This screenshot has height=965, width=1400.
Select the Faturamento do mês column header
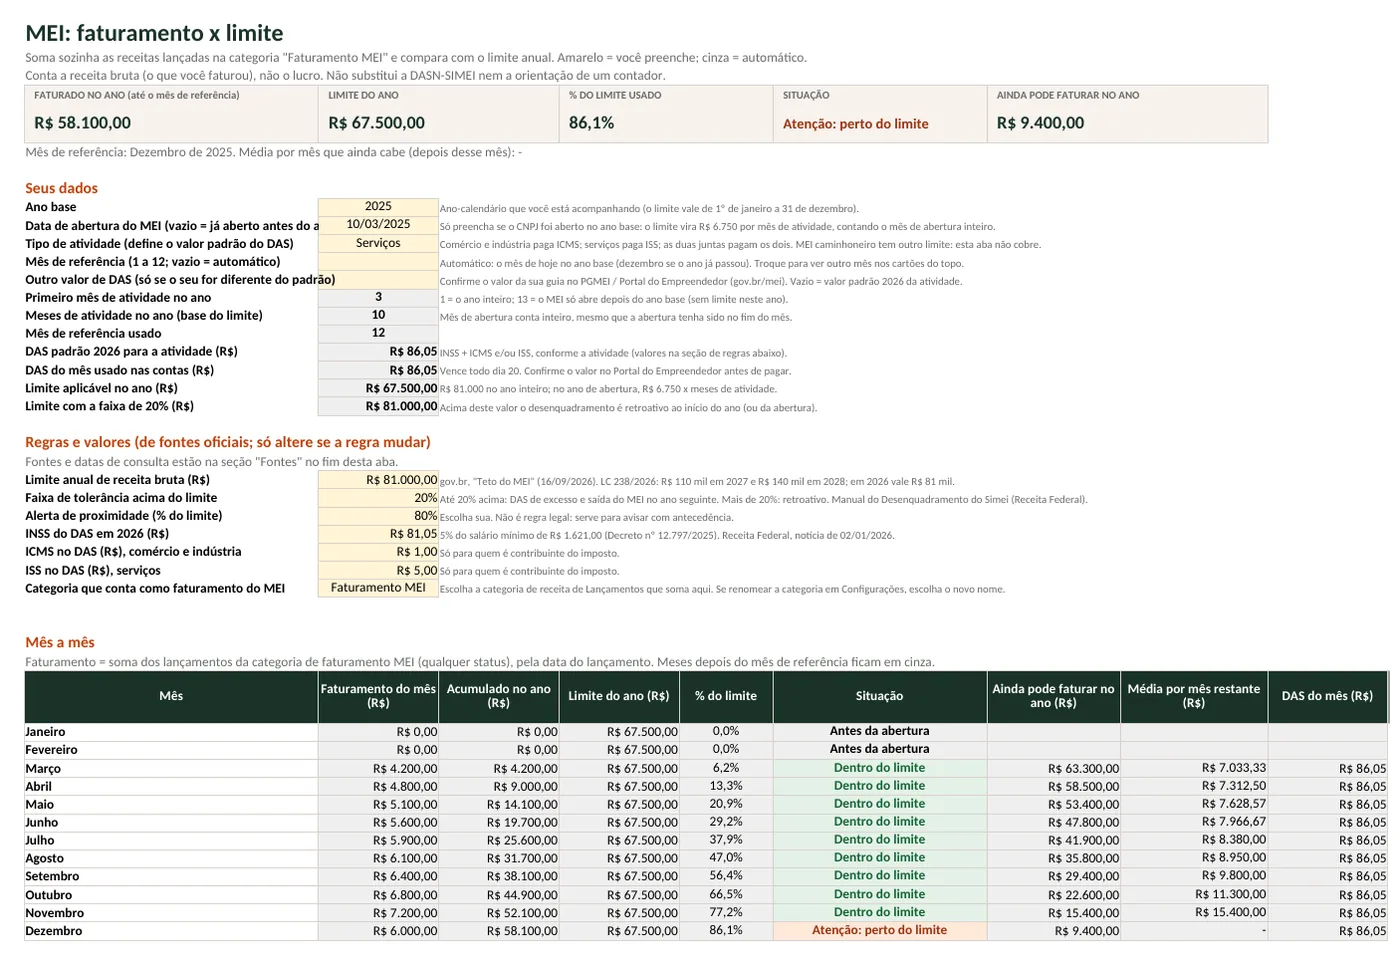[x=378, y=696]
